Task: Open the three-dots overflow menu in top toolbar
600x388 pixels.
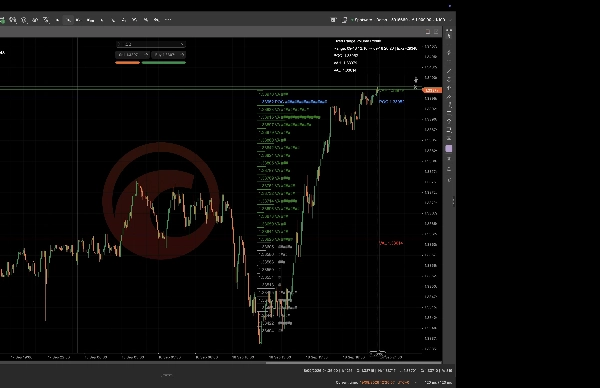Action: click(x=168, y=20)
